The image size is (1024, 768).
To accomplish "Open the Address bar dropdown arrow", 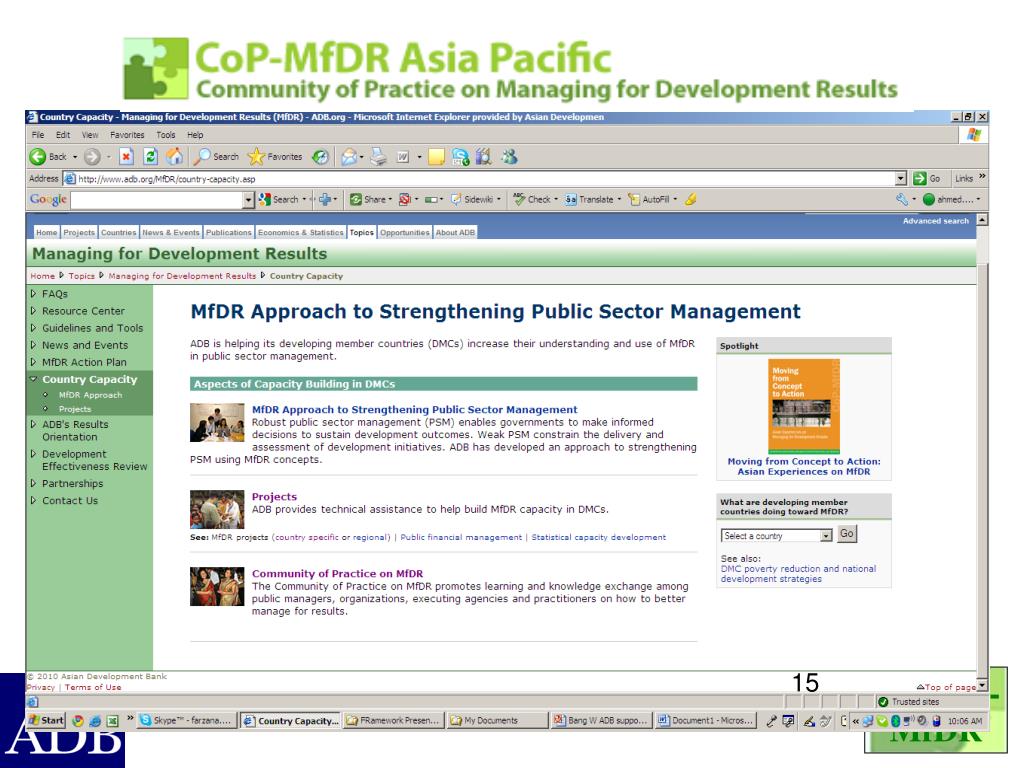I will click(x=901, y=178).
